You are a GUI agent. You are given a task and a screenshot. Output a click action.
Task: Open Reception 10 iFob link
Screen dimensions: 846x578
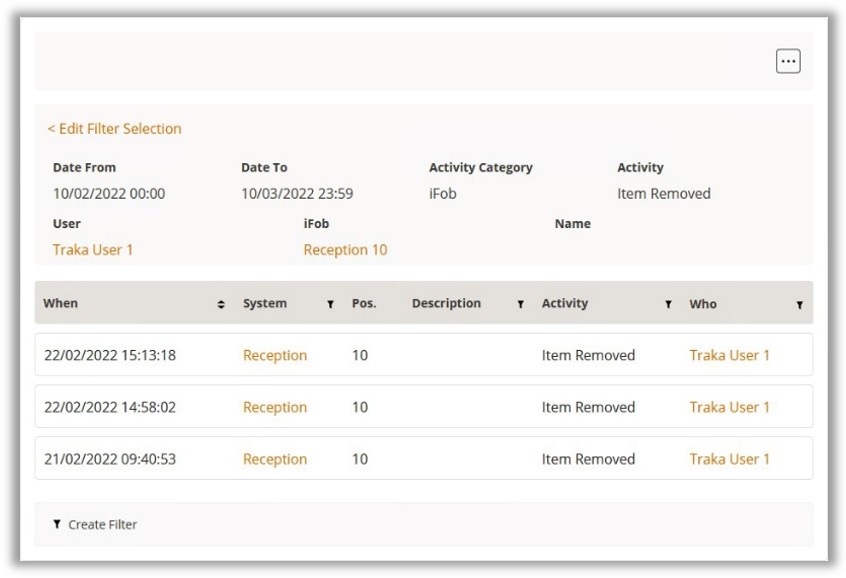coord(345,250)
